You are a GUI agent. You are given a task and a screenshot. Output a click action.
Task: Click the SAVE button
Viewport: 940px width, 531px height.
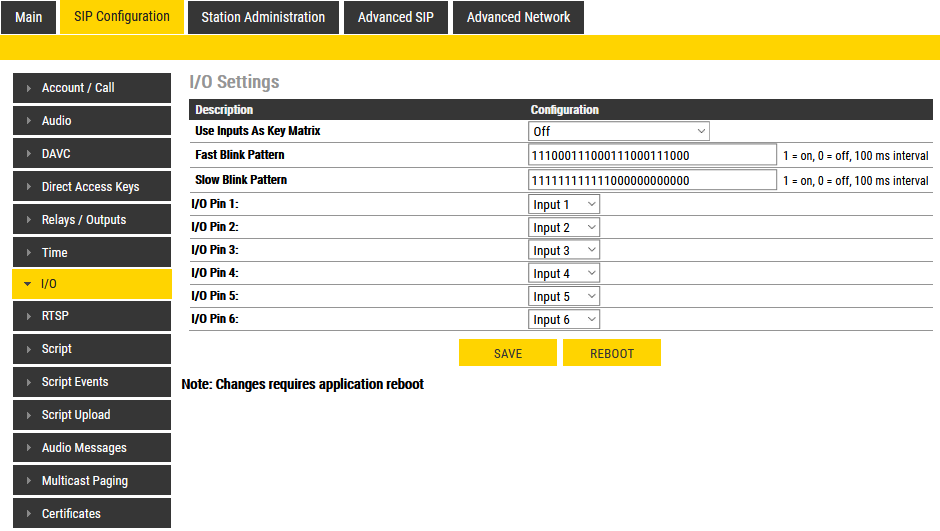(507, 353)
